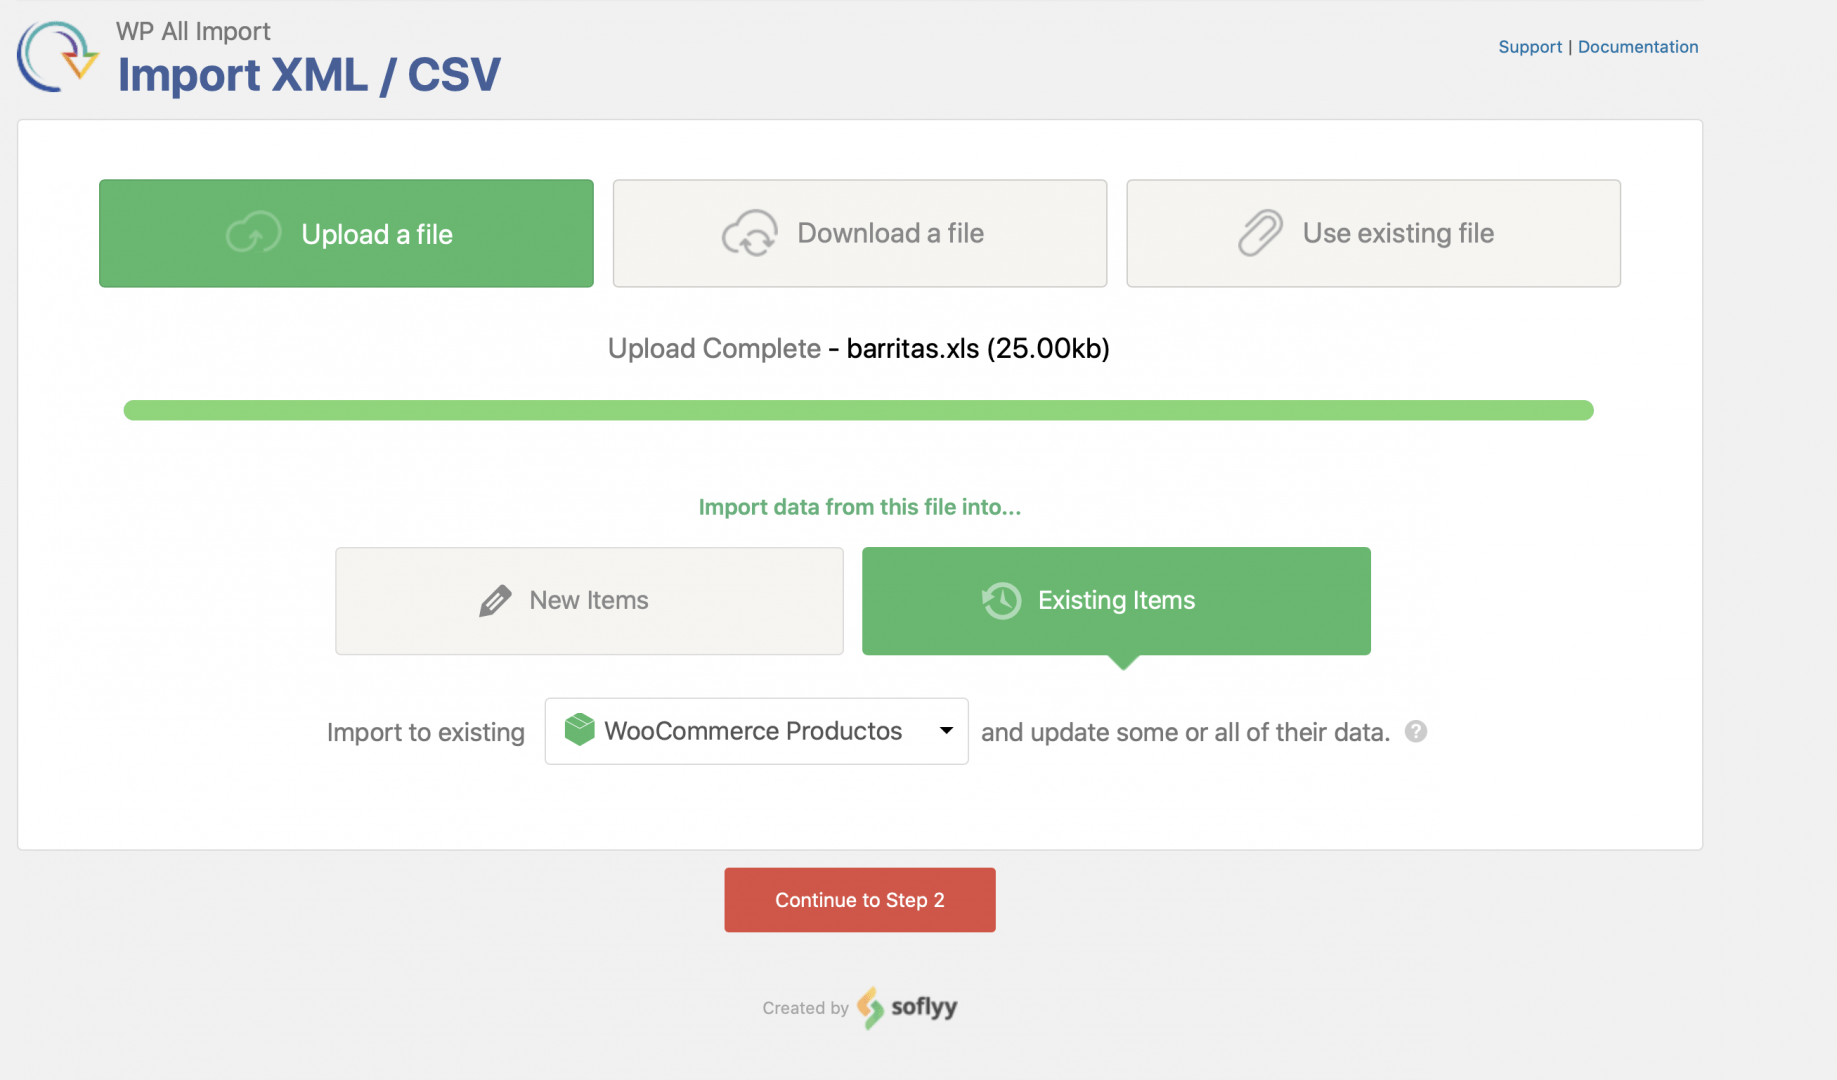The height and width of the screenshot is (1080, 1837).
Task: Switch to the Use existing file tab
Action: [1373, 233]
